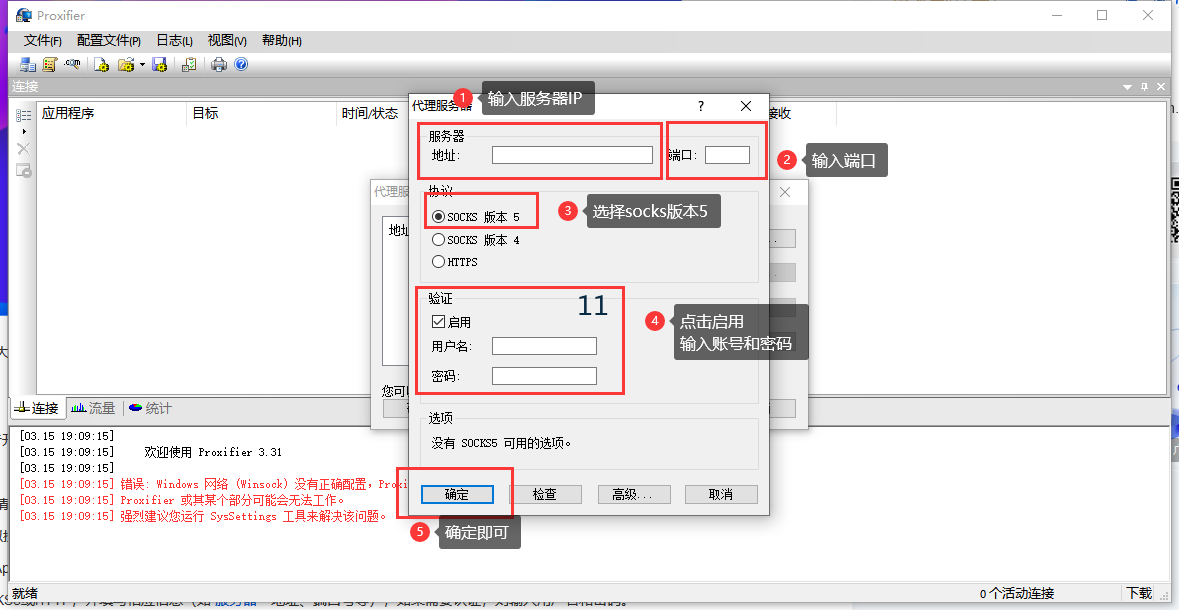Select SOCKS 版本 5 radio button
This screenshot has height=610, width=1179.
coord(438,217)
